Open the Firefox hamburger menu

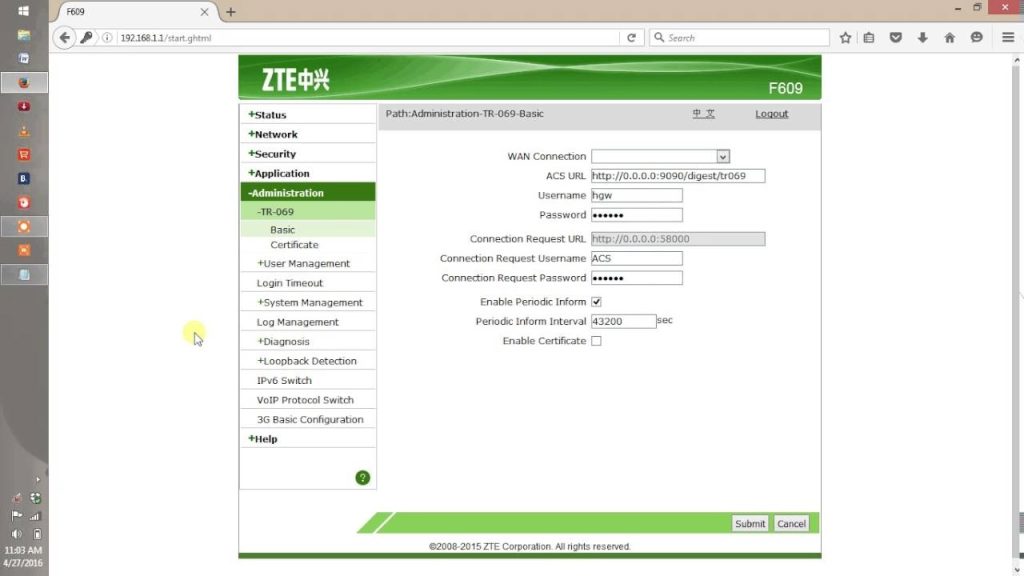tap(1008, 37)
